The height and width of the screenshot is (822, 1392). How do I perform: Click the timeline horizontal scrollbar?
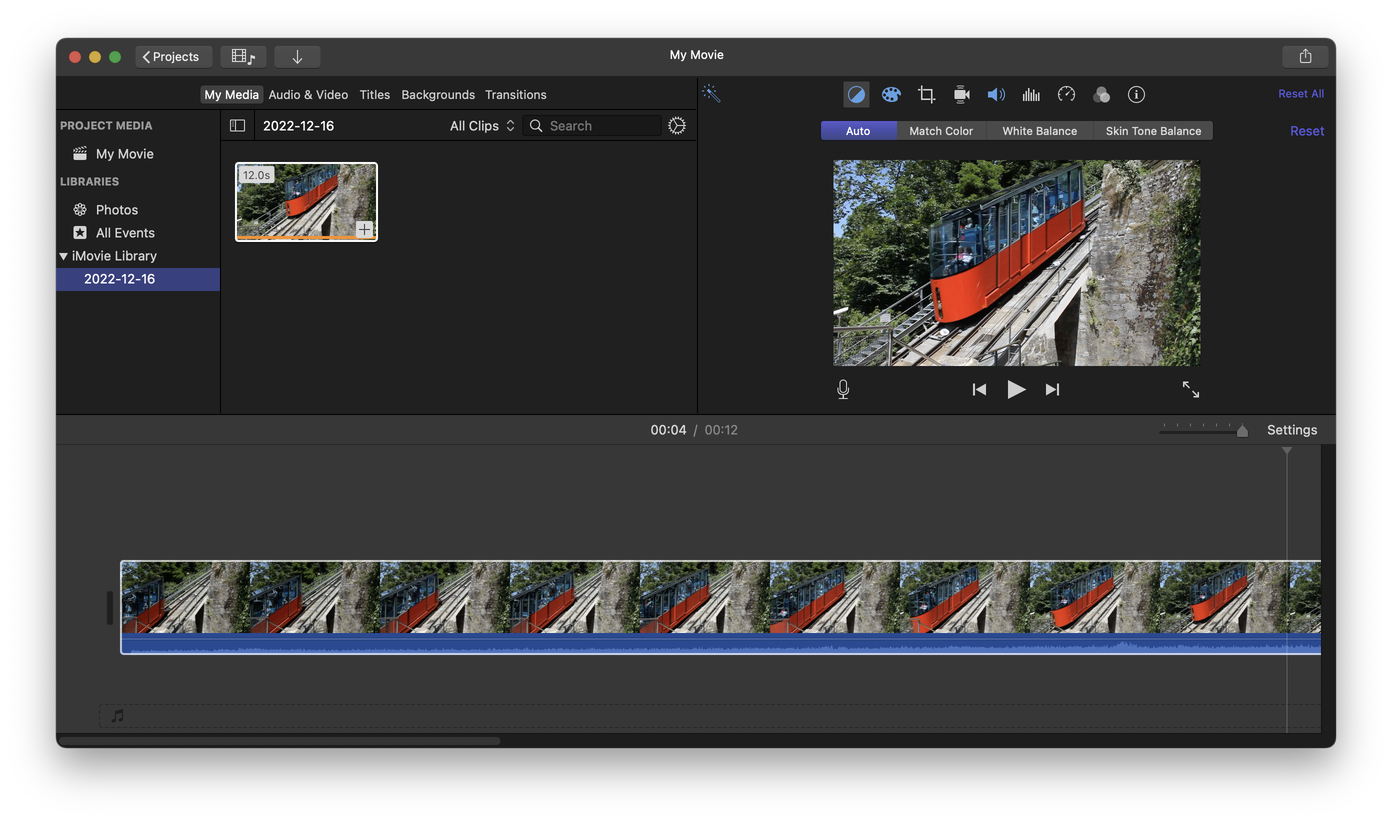[x=280, y=741]
